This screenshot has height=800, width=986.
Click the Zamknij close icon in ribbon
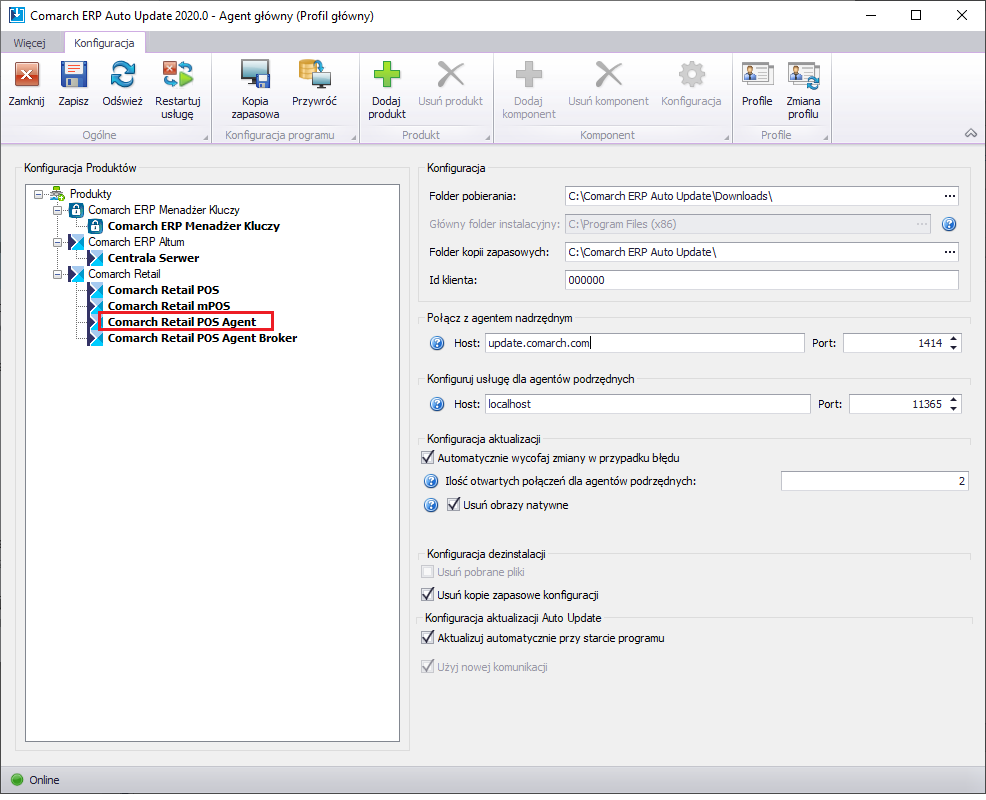coord(26,75)
